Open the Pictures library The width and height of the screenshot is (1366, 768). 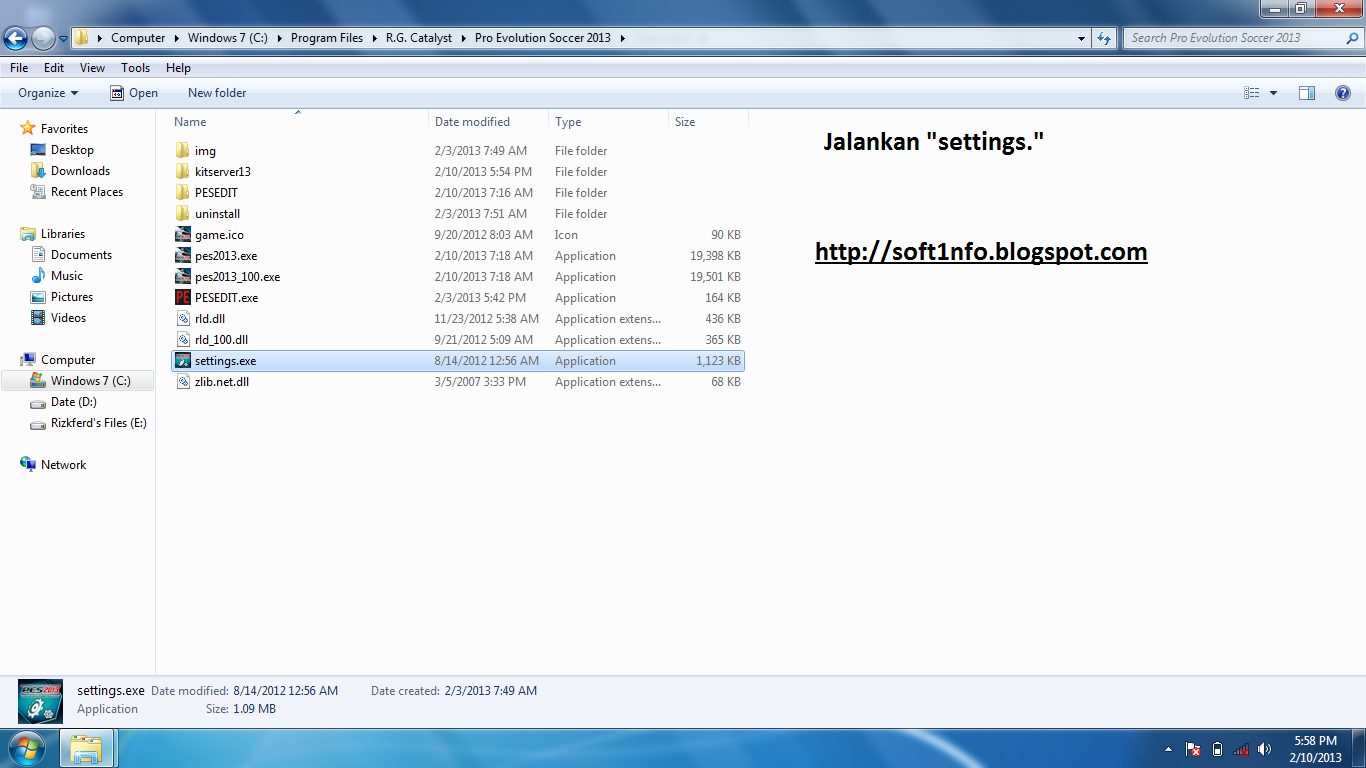[72, 297]
